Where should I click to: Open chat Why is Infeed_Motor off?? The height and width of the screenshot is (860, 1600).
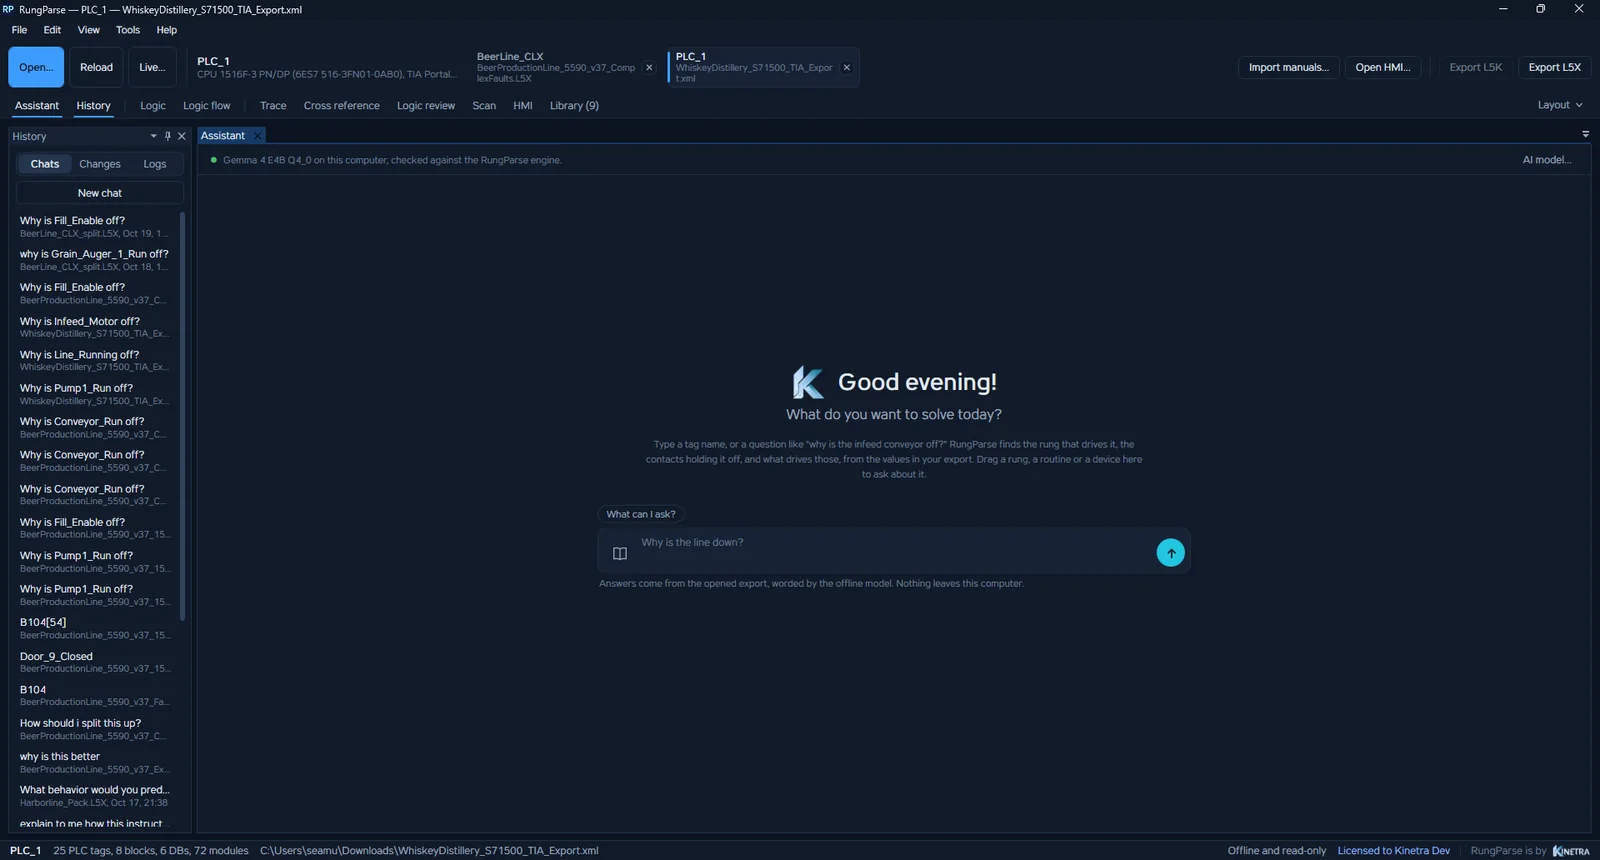[x=95, y=327]
